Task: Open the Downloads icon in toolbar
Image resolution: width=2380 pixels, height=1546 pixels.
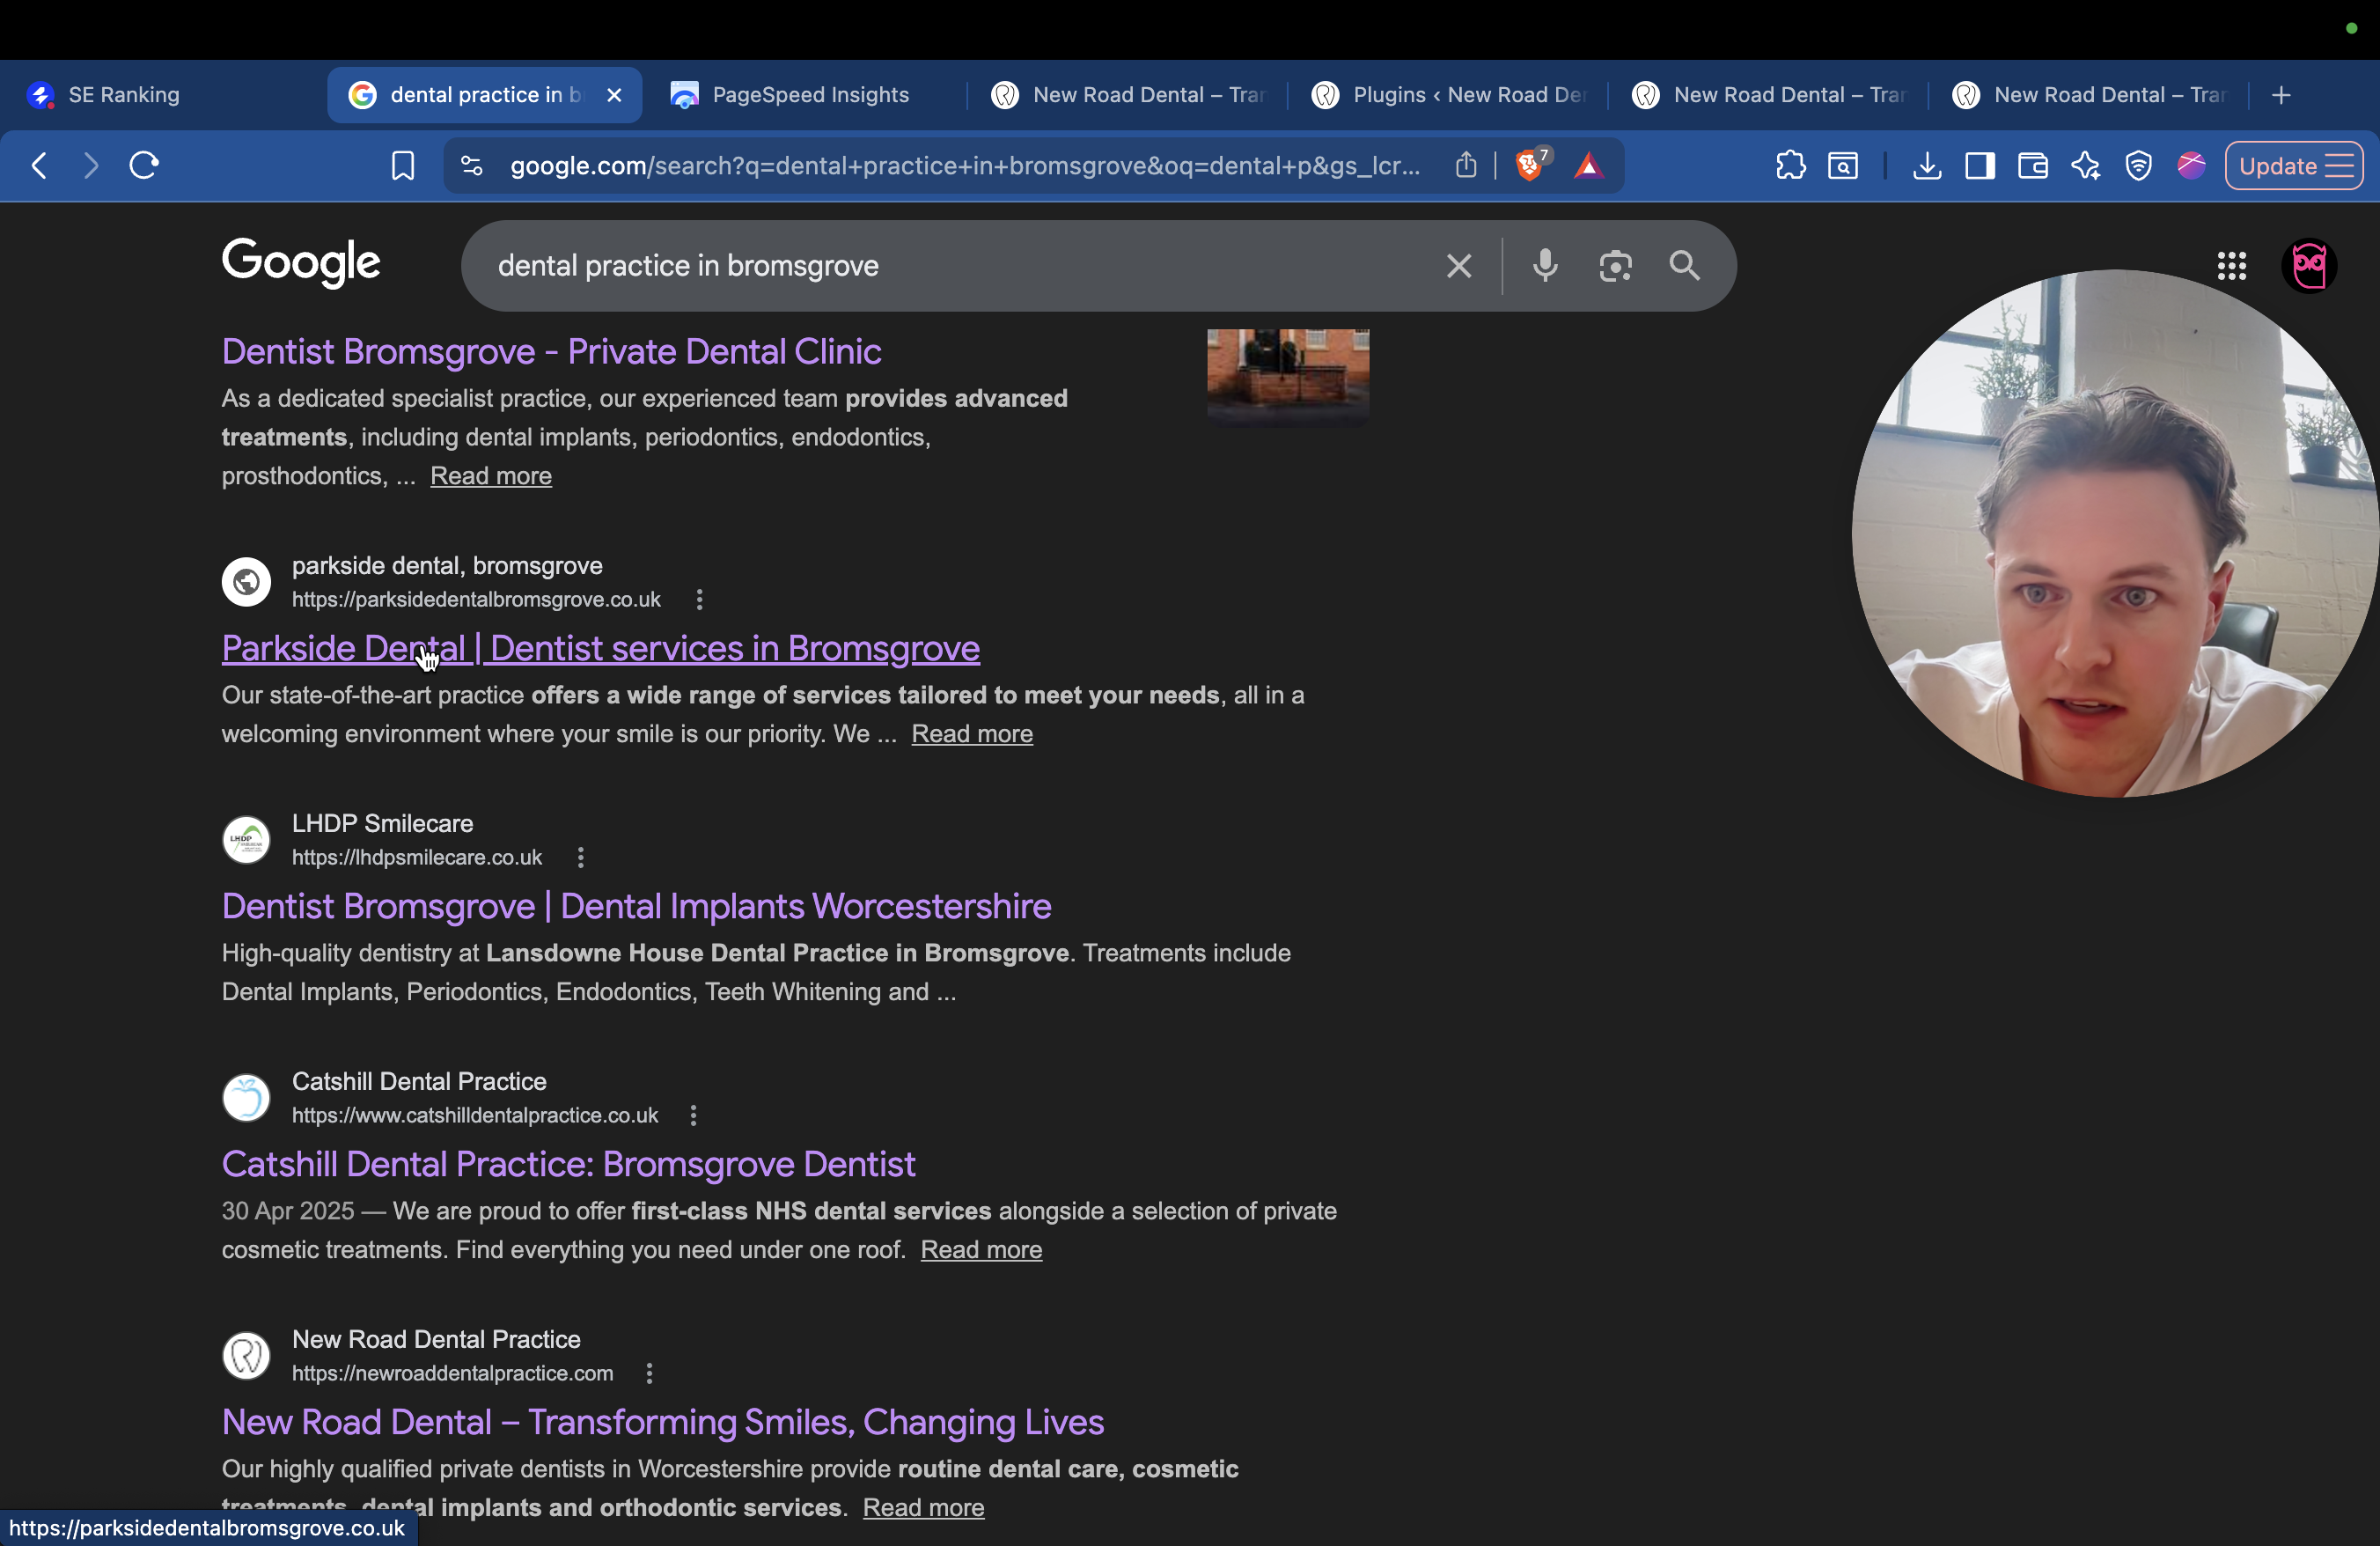Action: click(x=1926, y=166)
